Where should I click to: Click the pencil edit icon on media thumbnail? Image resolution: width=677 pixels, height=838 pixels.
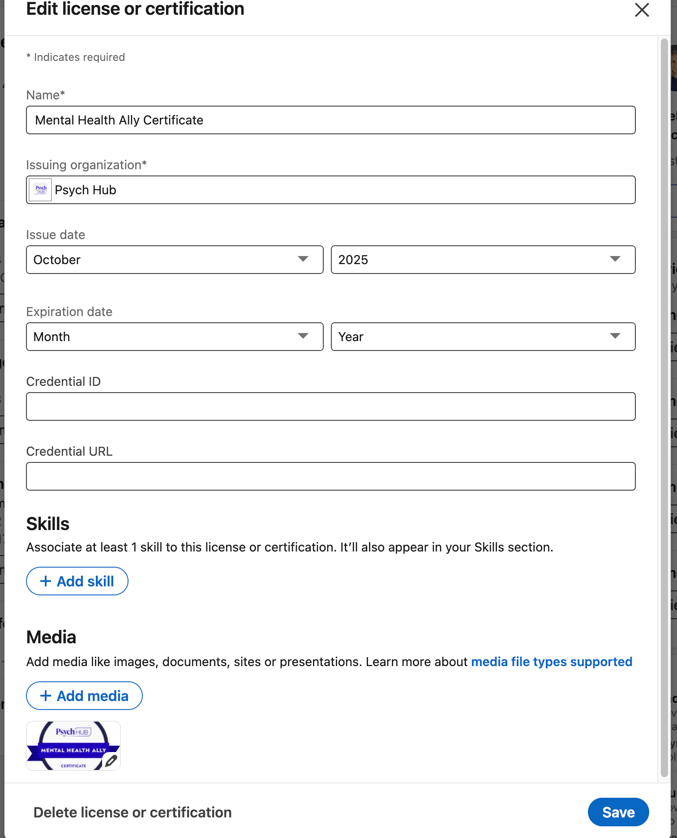(x=111, y=760)
